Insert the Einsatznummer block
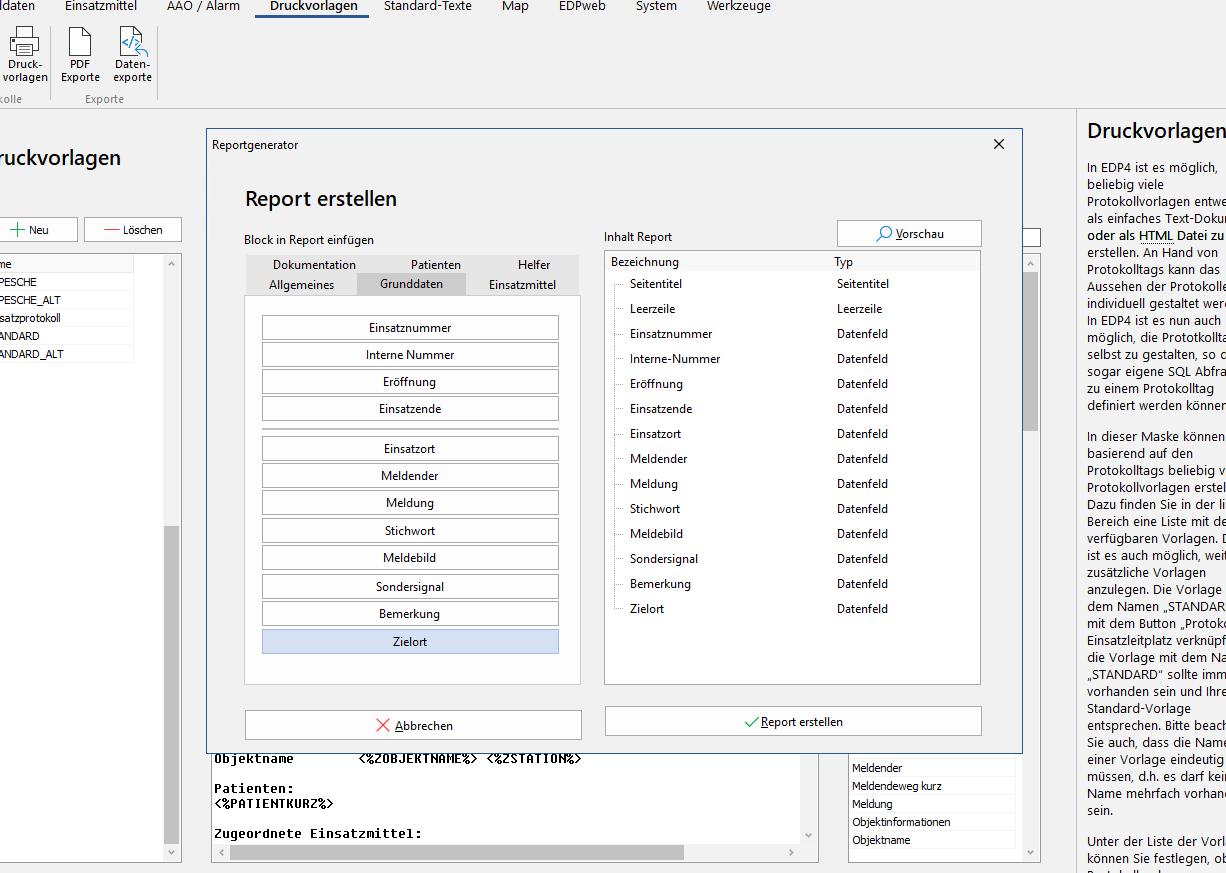The width and height of the screenshot is (1226, 873). [410, 328]
